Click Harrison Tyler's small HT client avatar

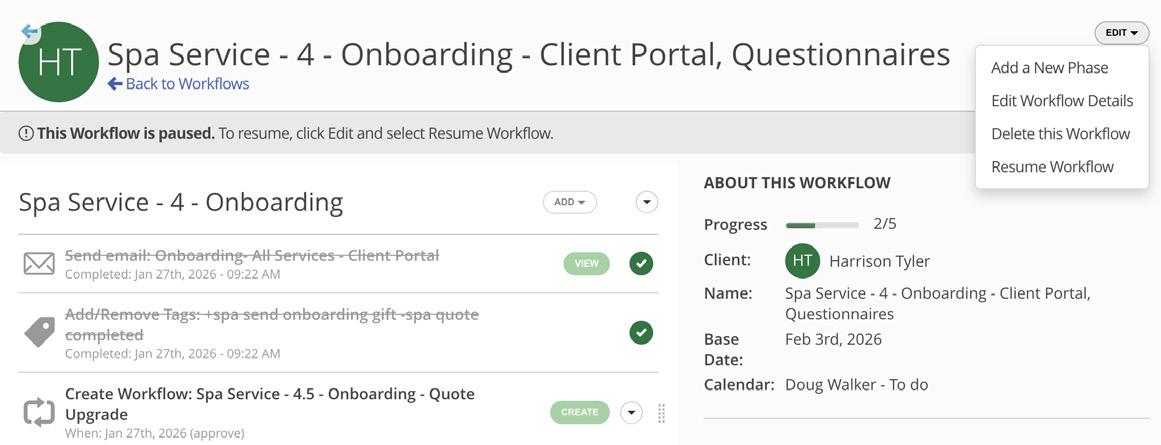click(802, 261)
